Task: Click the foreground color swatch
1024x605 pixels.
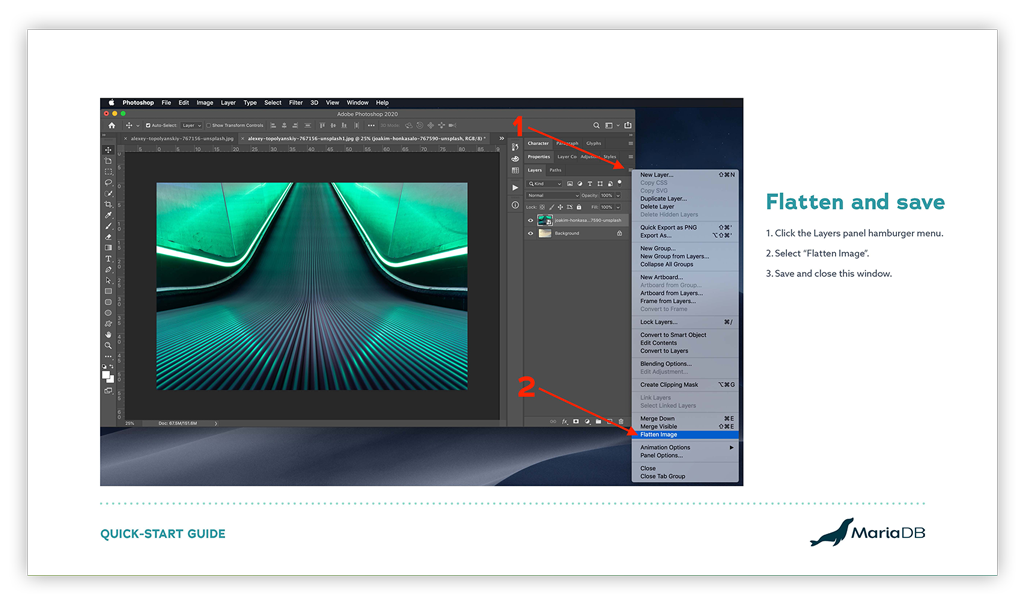Action: click(x=107, y=374)
